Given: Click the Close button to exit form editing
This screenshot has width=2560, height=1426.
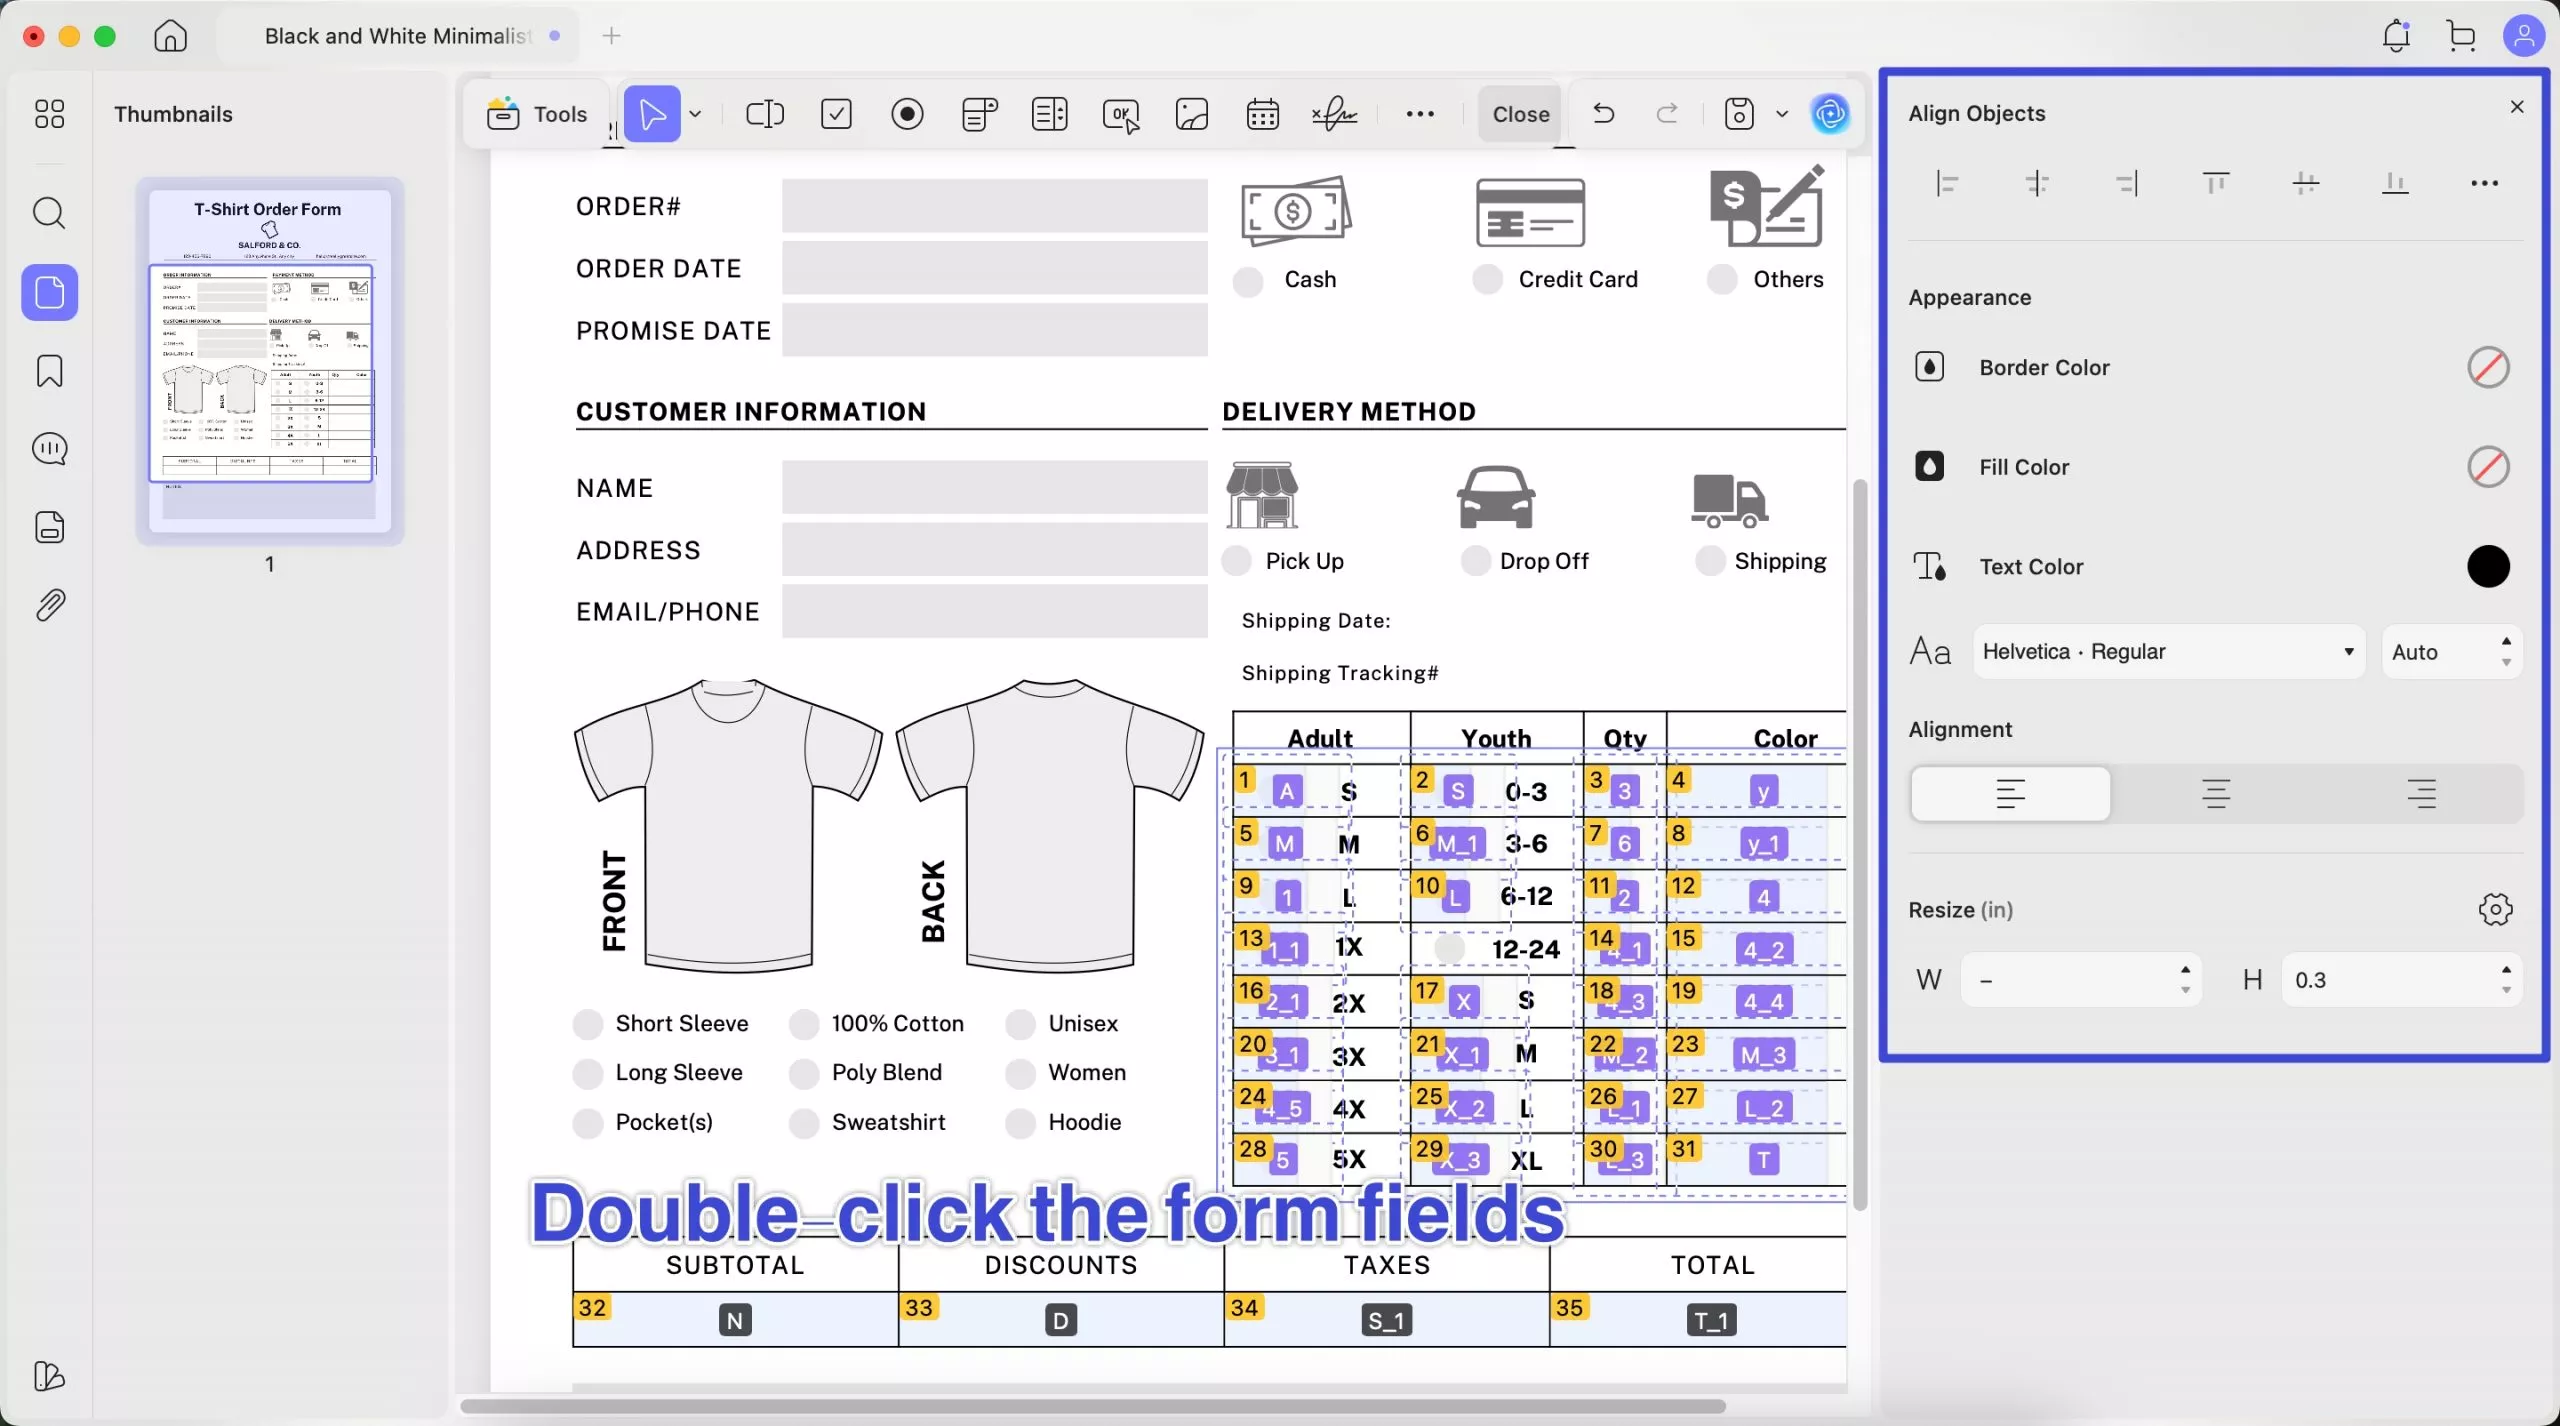Looking at the screenshot, I should (1518, 113).
